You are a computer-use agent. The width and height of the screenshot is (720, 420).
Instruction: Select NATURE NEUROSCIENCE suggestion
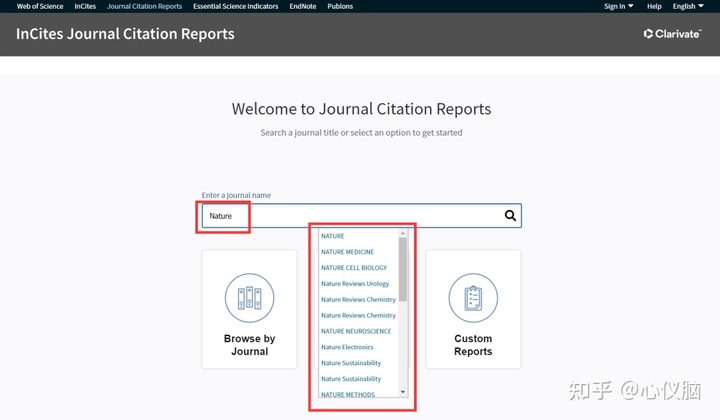(x=356, y=331)
